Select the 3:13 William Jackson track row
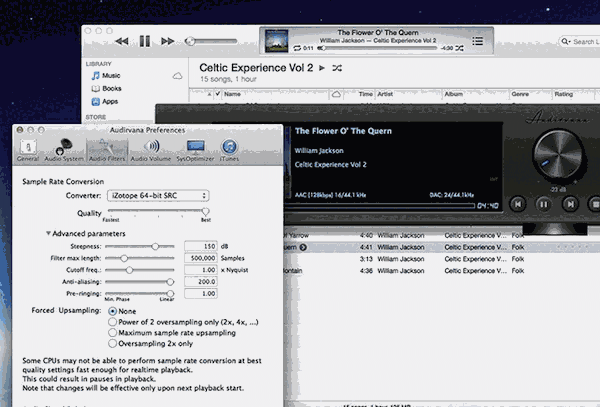The image size is (600, 407). point(442,259)
